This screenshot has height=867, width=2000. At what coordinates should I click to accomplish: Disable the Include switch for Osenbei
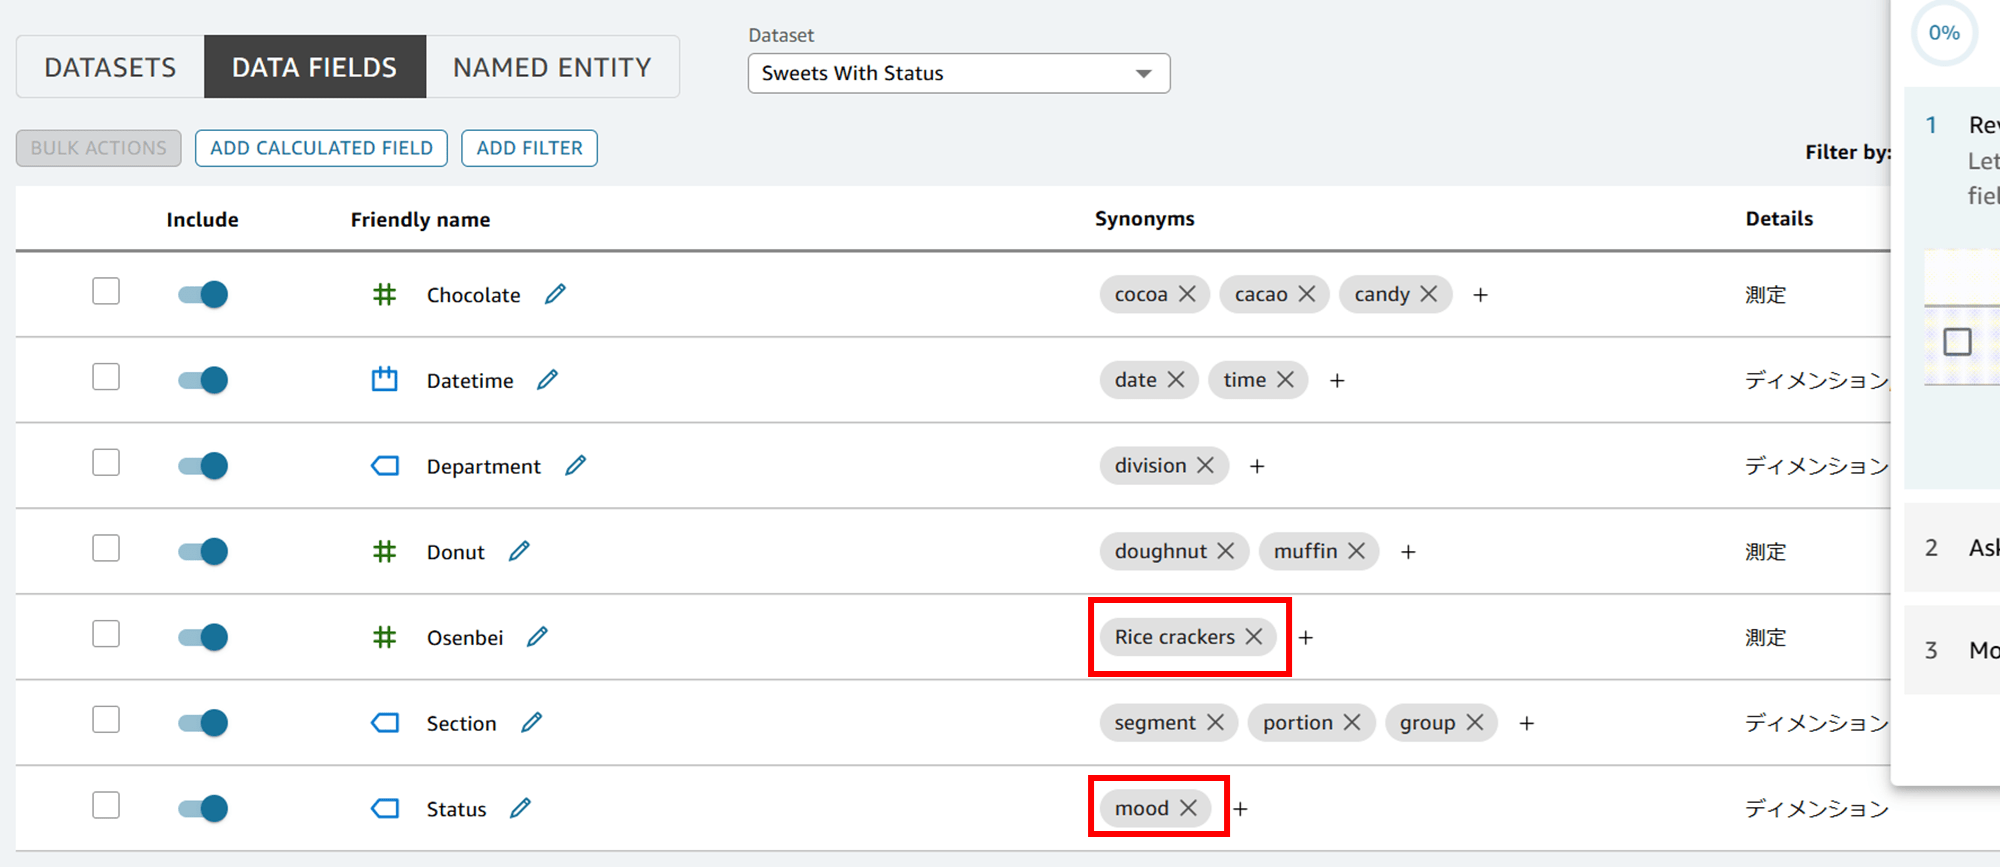click(203, 637)
